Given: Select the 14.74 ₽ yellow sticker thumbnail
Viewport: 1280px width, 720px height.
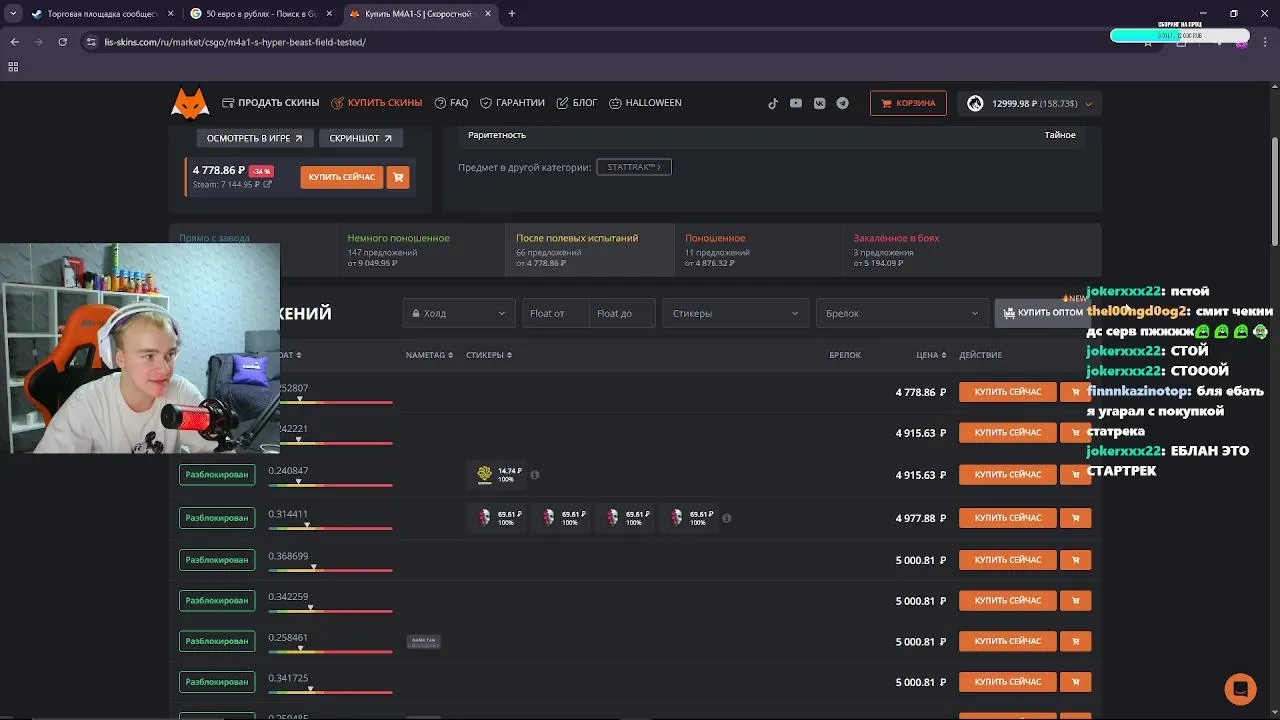Looking at the screenshot, I should pos(485,475).
